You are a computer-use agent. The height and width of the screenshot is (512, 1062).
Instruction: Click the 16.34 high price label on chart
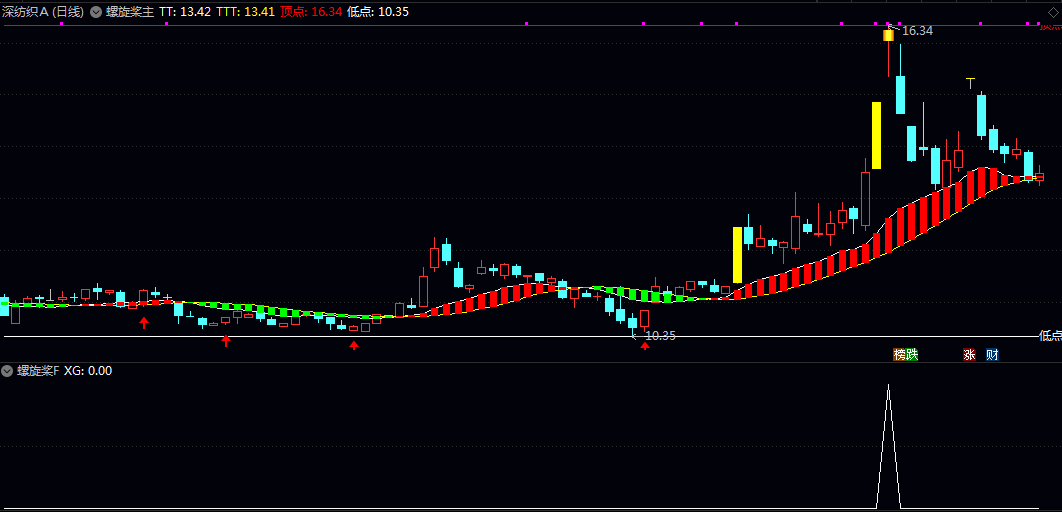(918, 30)
